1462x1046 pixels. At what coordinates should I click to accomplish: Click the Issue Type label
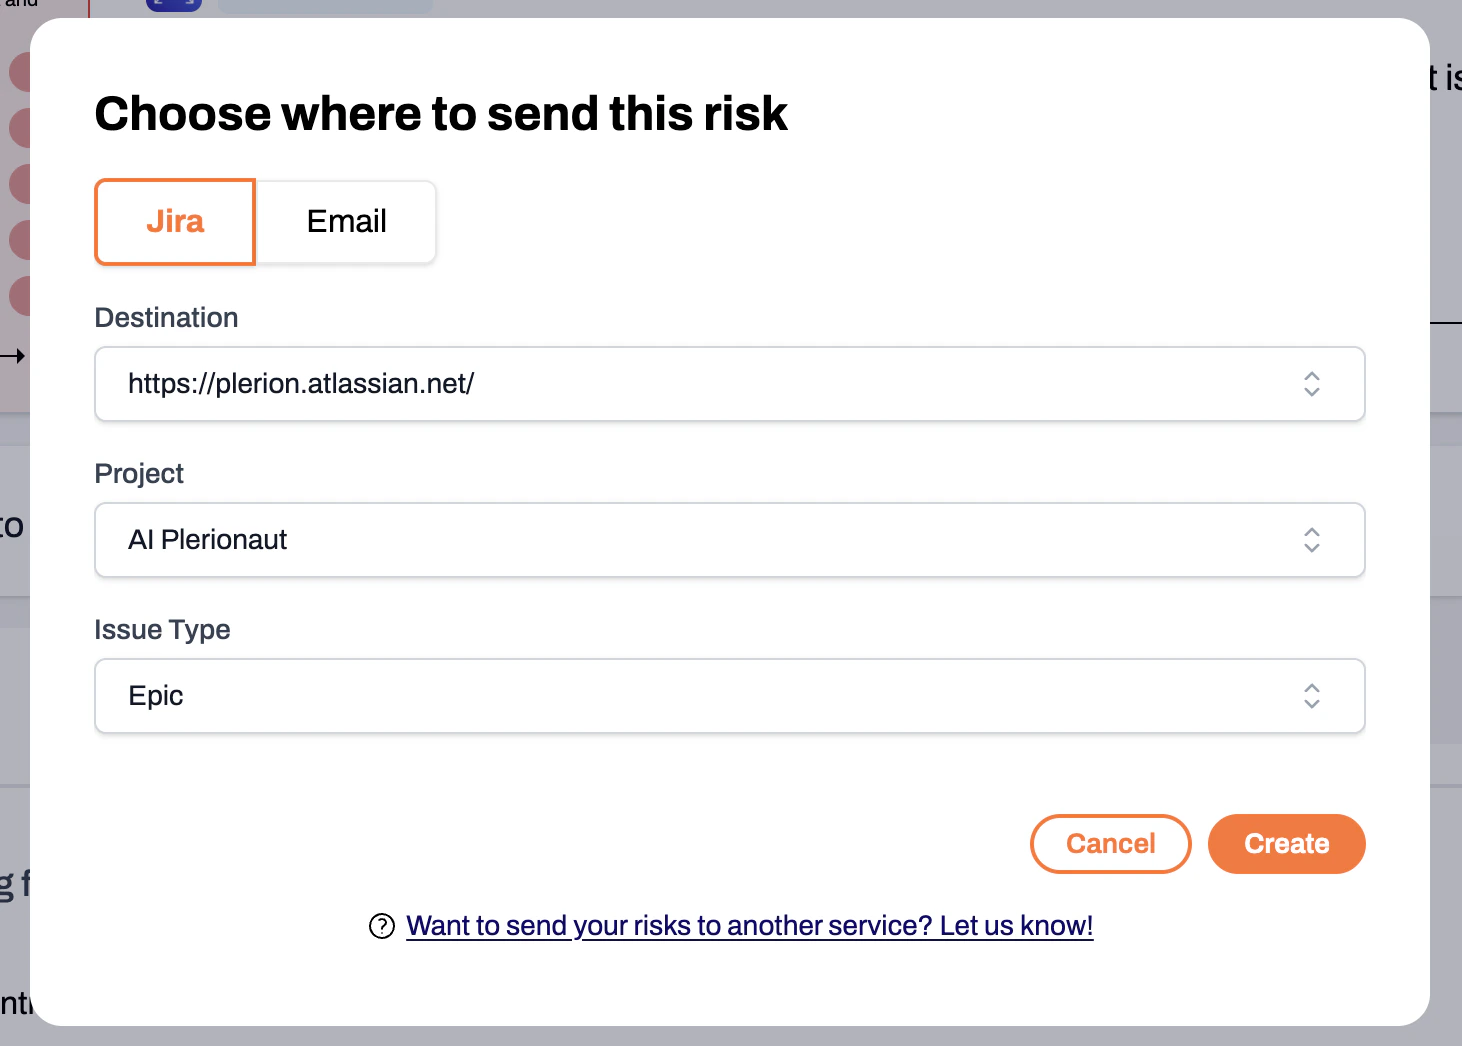162,629
